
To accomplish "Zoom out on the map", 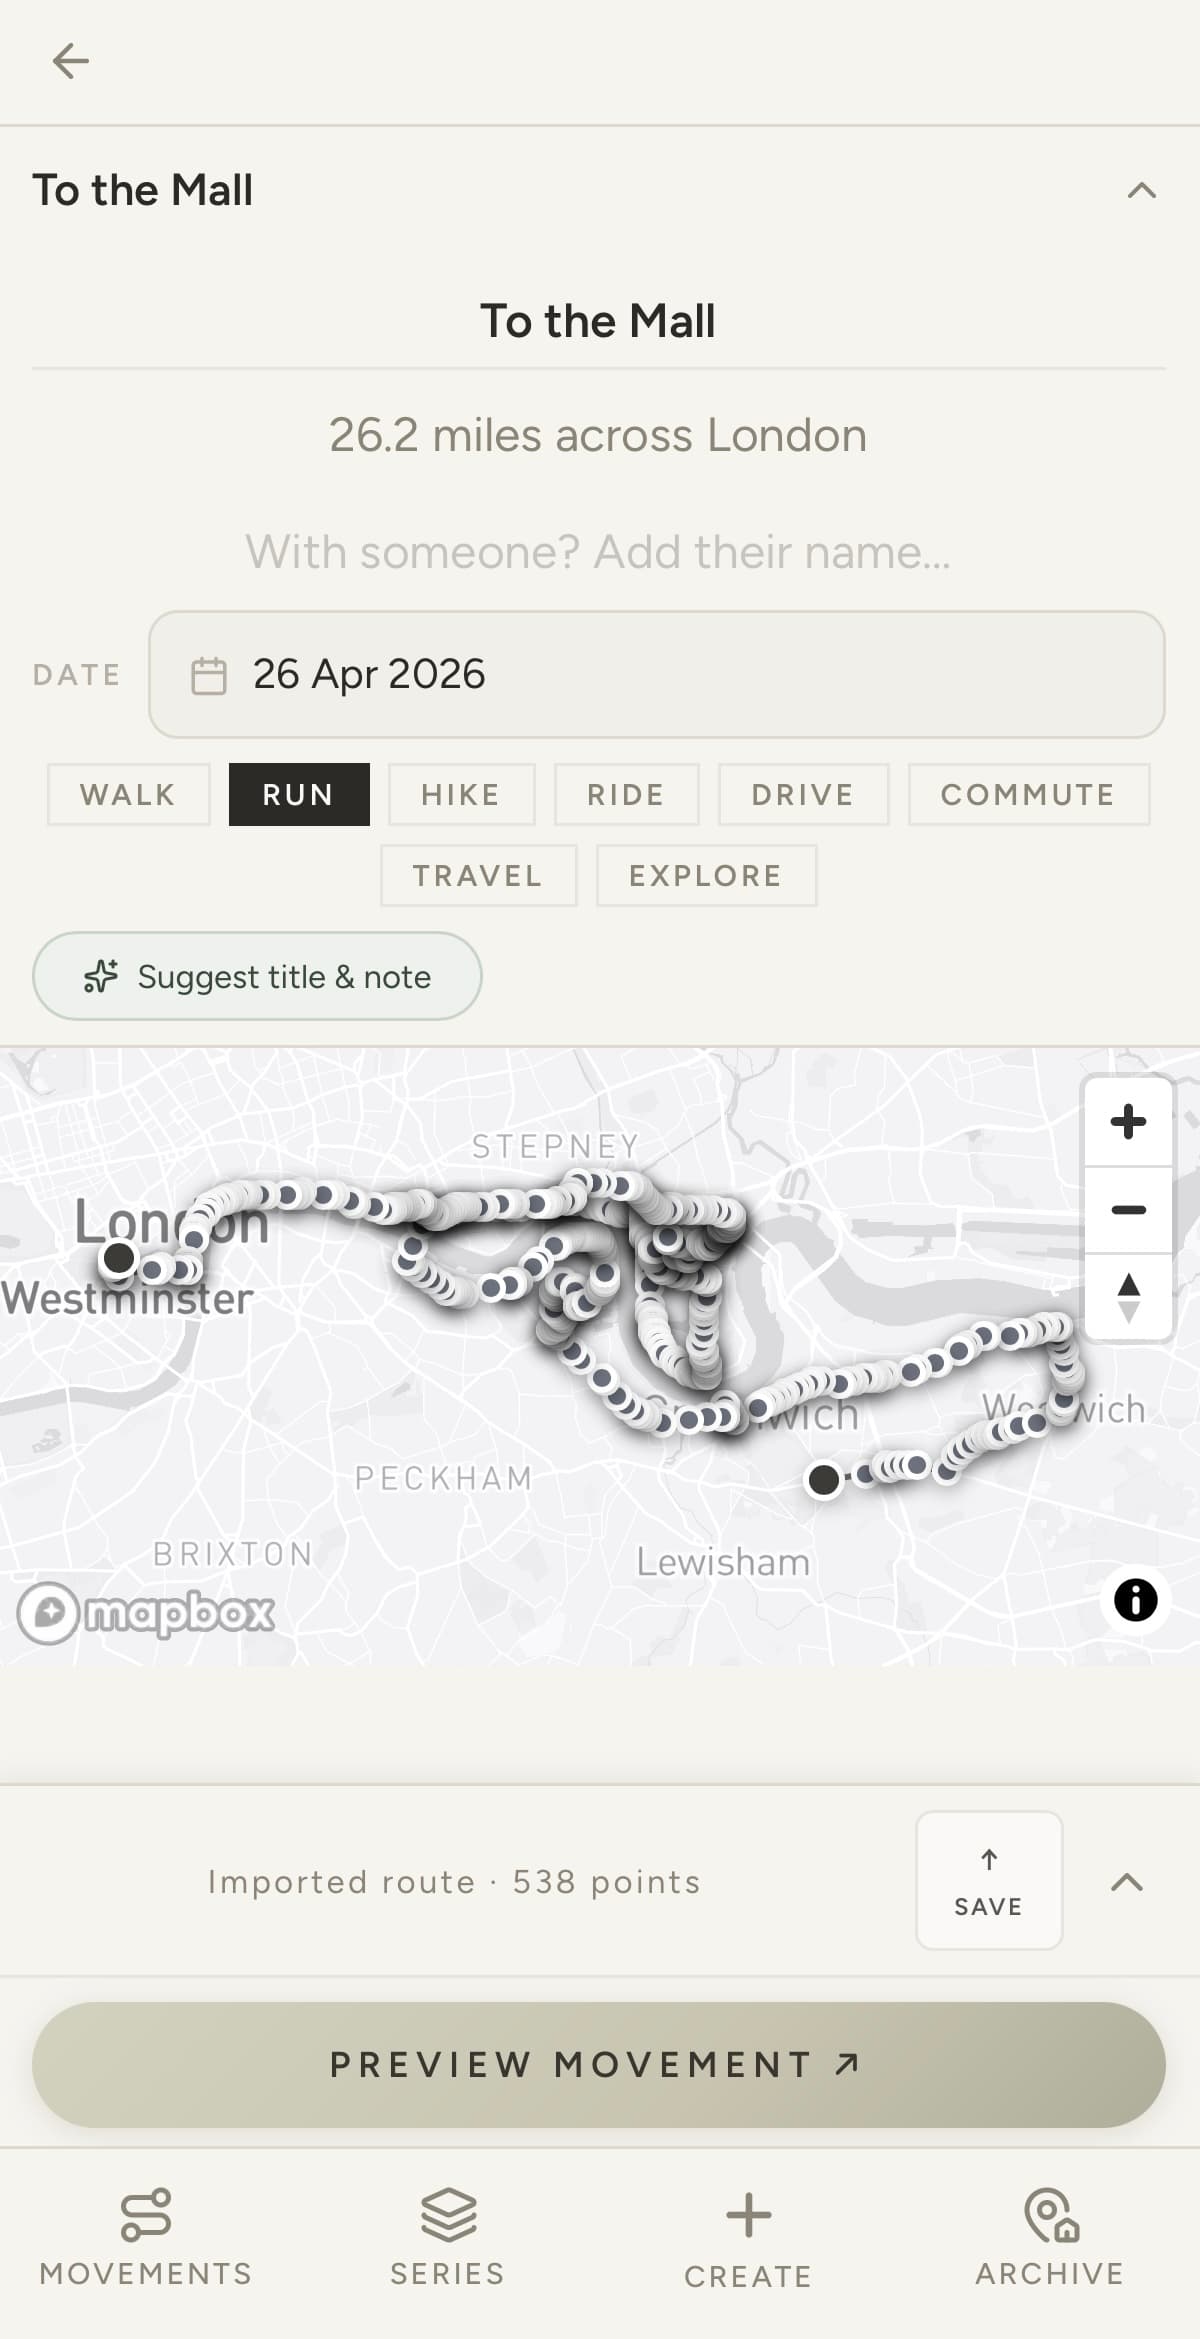I will pyautogui.click(x=1128, y=1210).
